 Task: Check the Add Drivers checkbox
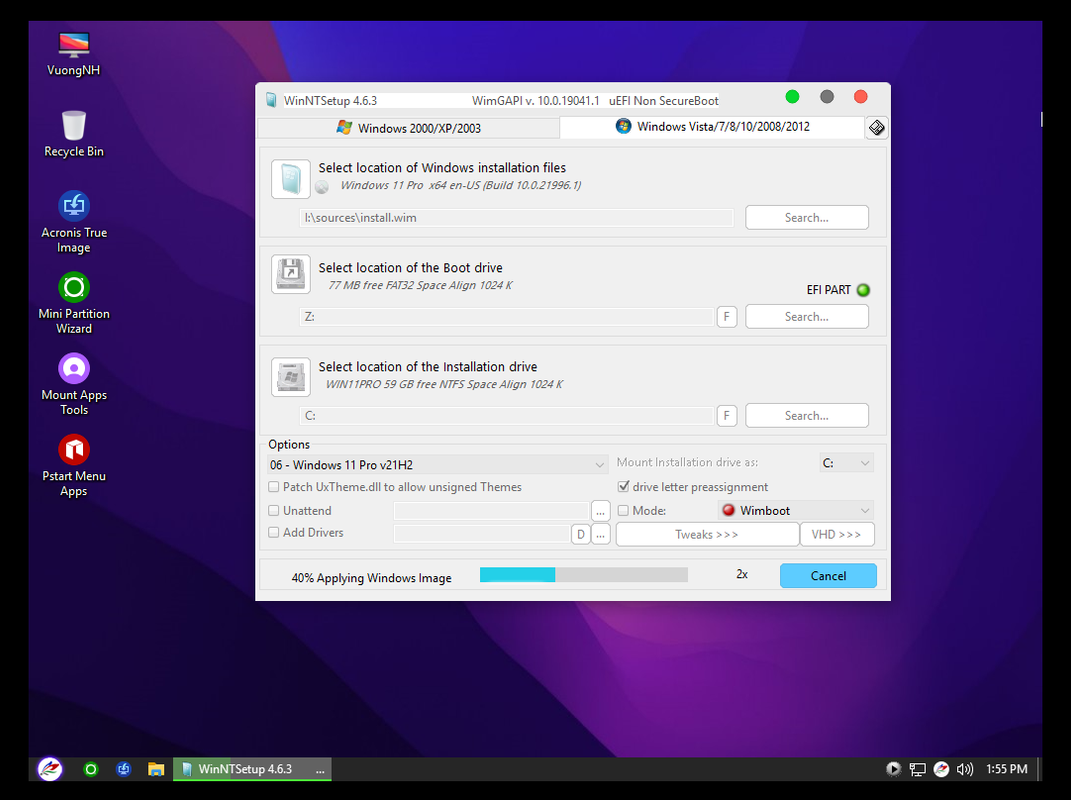[273, 532]
